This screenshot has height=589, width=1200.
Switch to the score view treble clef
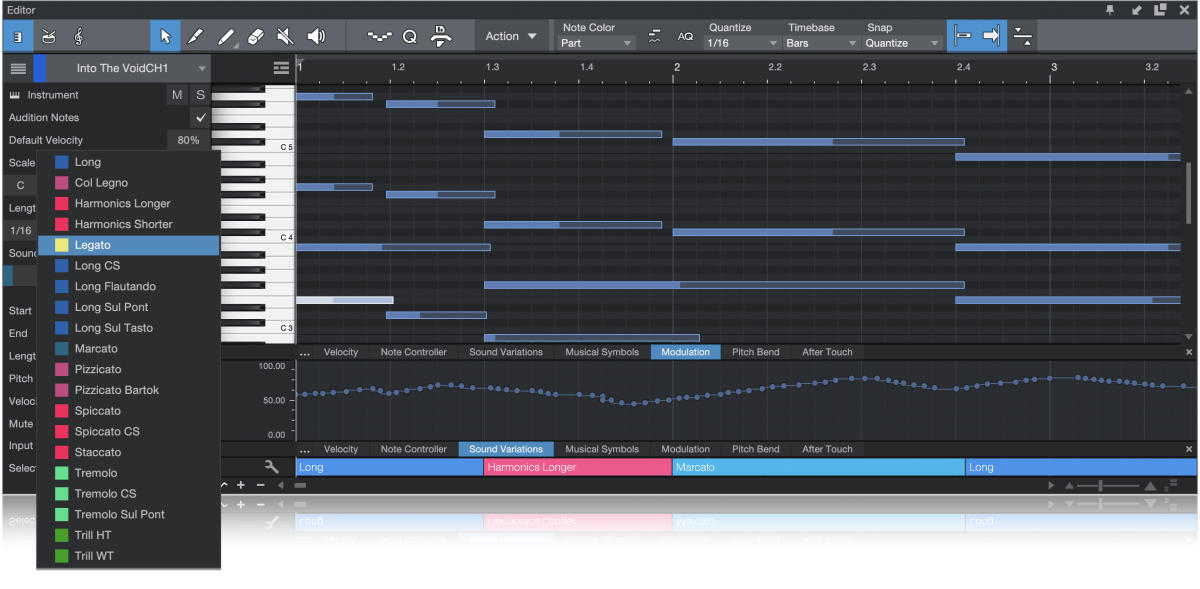point(79,36)
